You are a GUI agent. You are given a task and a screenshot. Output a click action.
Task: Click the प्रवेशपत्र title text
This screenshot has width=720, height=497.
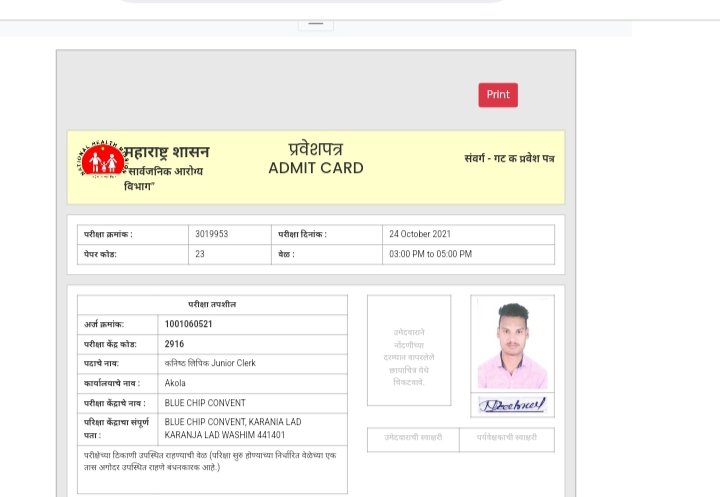click(x=315, y=149)
